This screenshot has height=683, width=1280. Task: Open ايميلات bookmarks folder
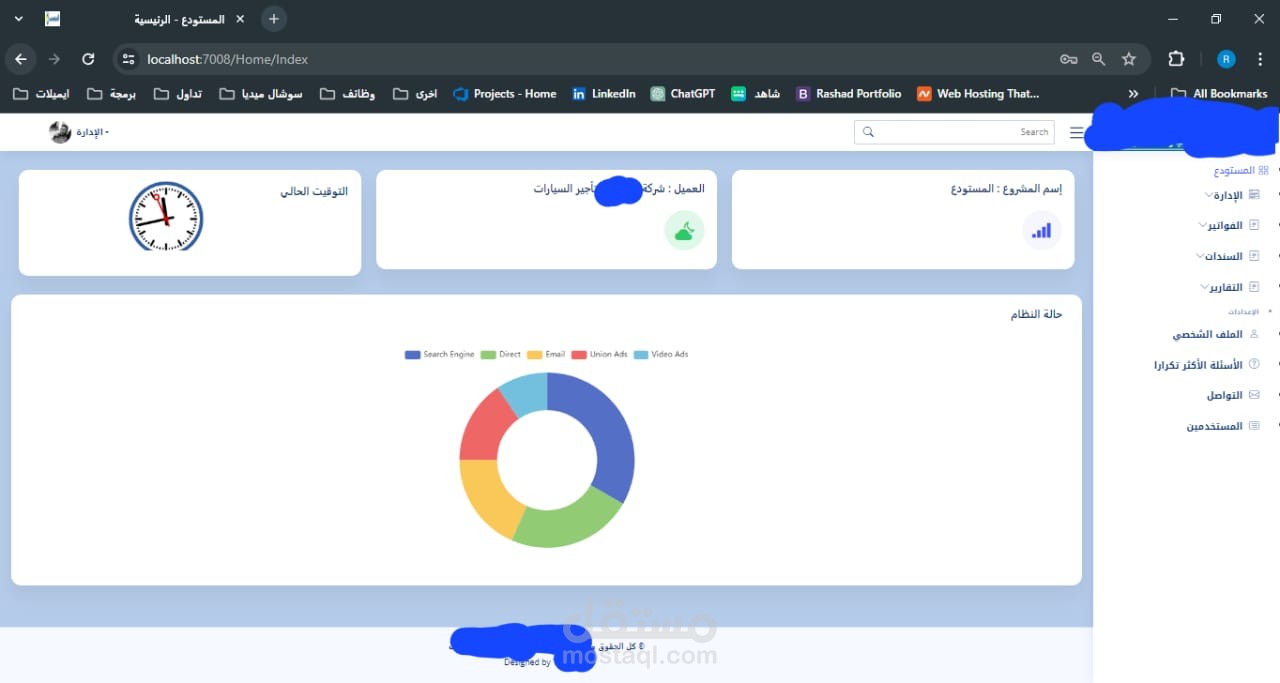41,94
